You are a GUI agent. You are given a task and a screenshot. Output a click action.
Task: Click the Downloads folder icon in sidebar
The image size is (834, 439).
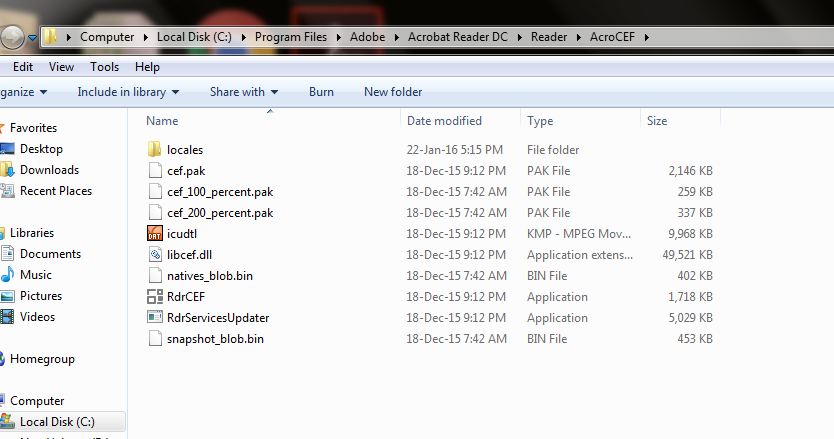[x=7, y=170]
